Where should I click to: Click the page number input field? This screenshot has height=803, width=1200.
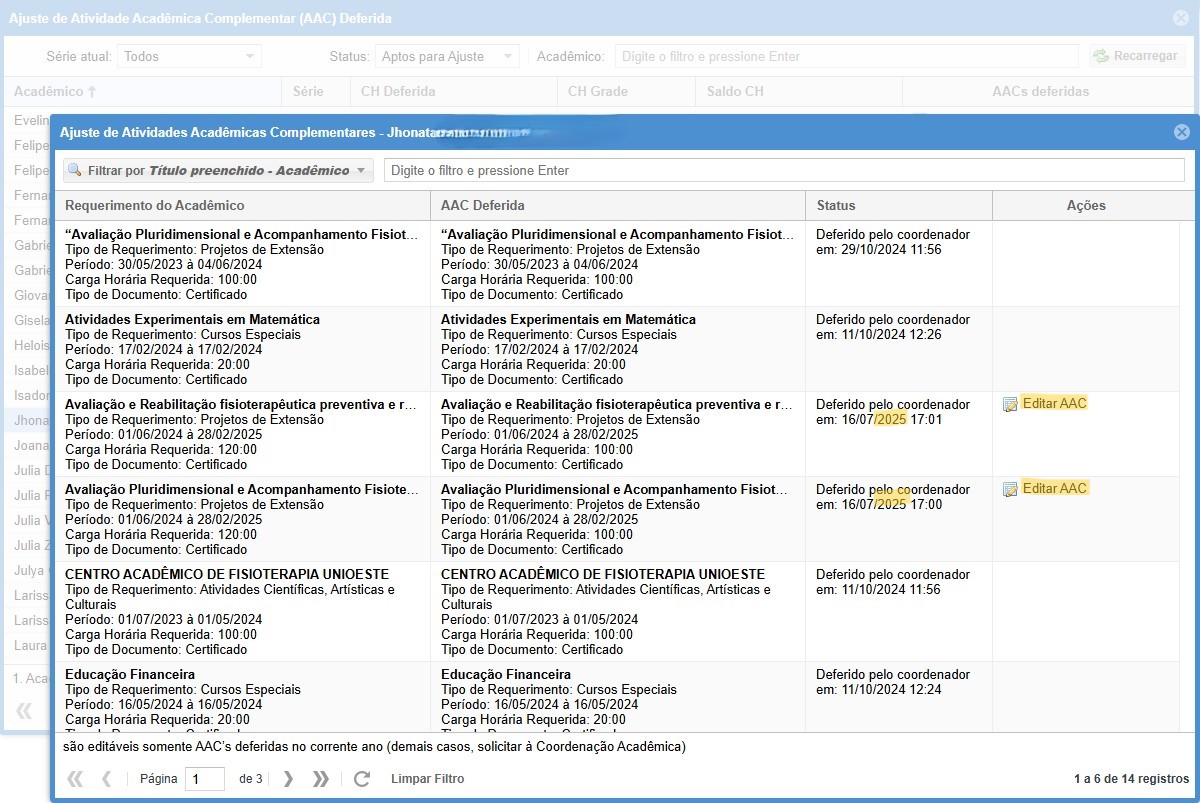point(204,779)
